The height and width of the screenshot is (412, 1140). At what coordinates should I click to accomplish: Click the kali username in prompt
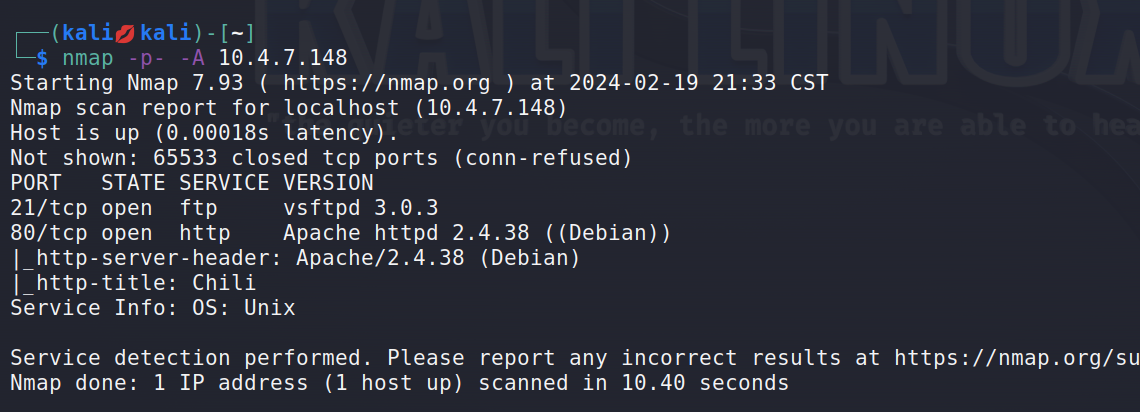pos(88,33)
